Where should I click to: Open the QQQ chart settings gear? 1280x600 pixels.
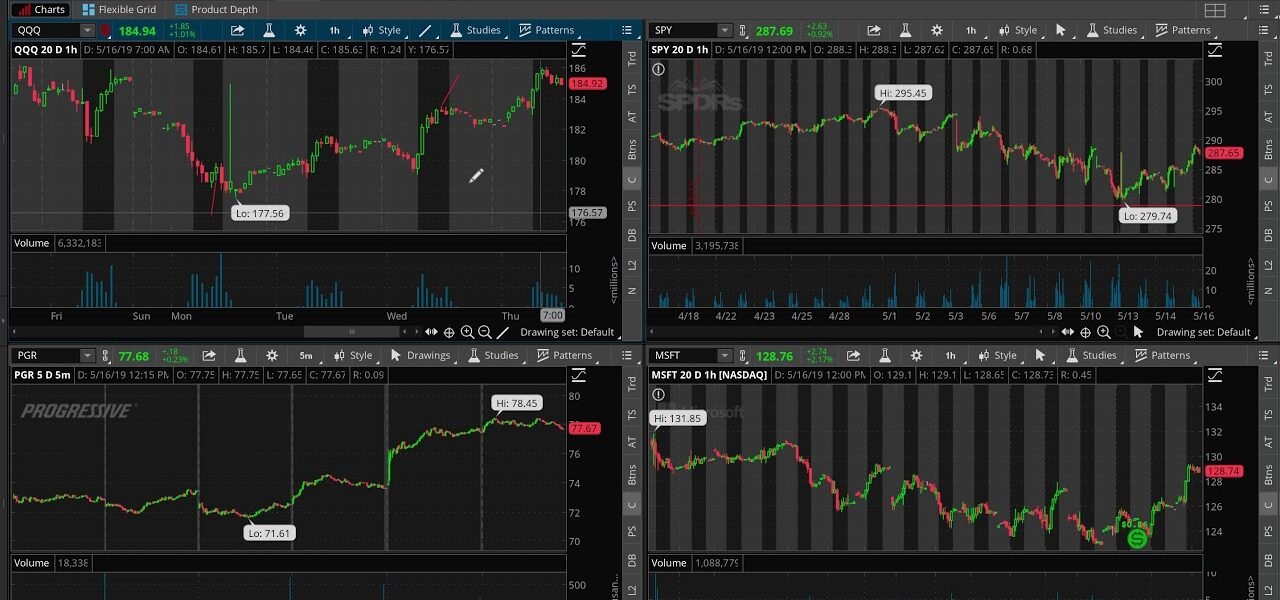(301, 30)
